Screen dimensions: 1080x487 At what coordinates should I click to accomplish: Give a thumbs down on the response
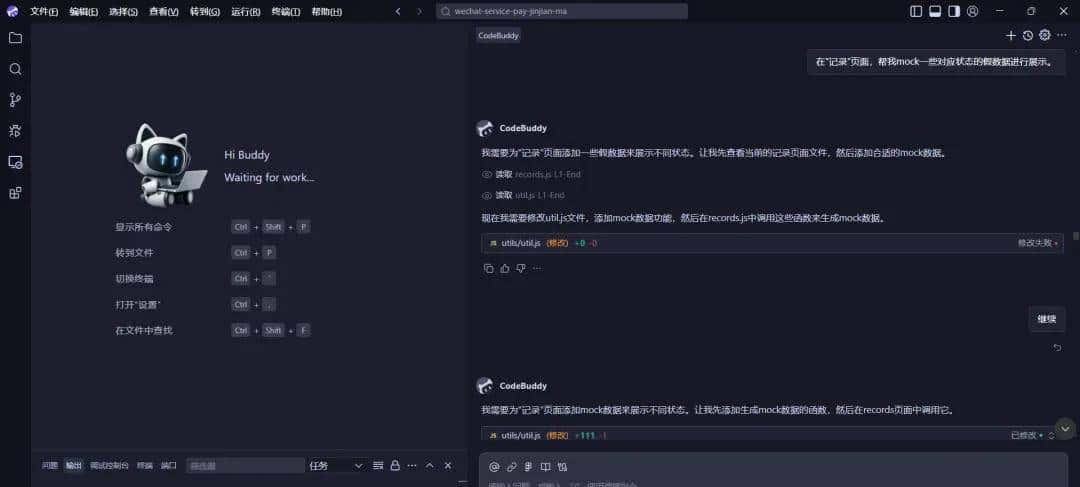(521, 269)
